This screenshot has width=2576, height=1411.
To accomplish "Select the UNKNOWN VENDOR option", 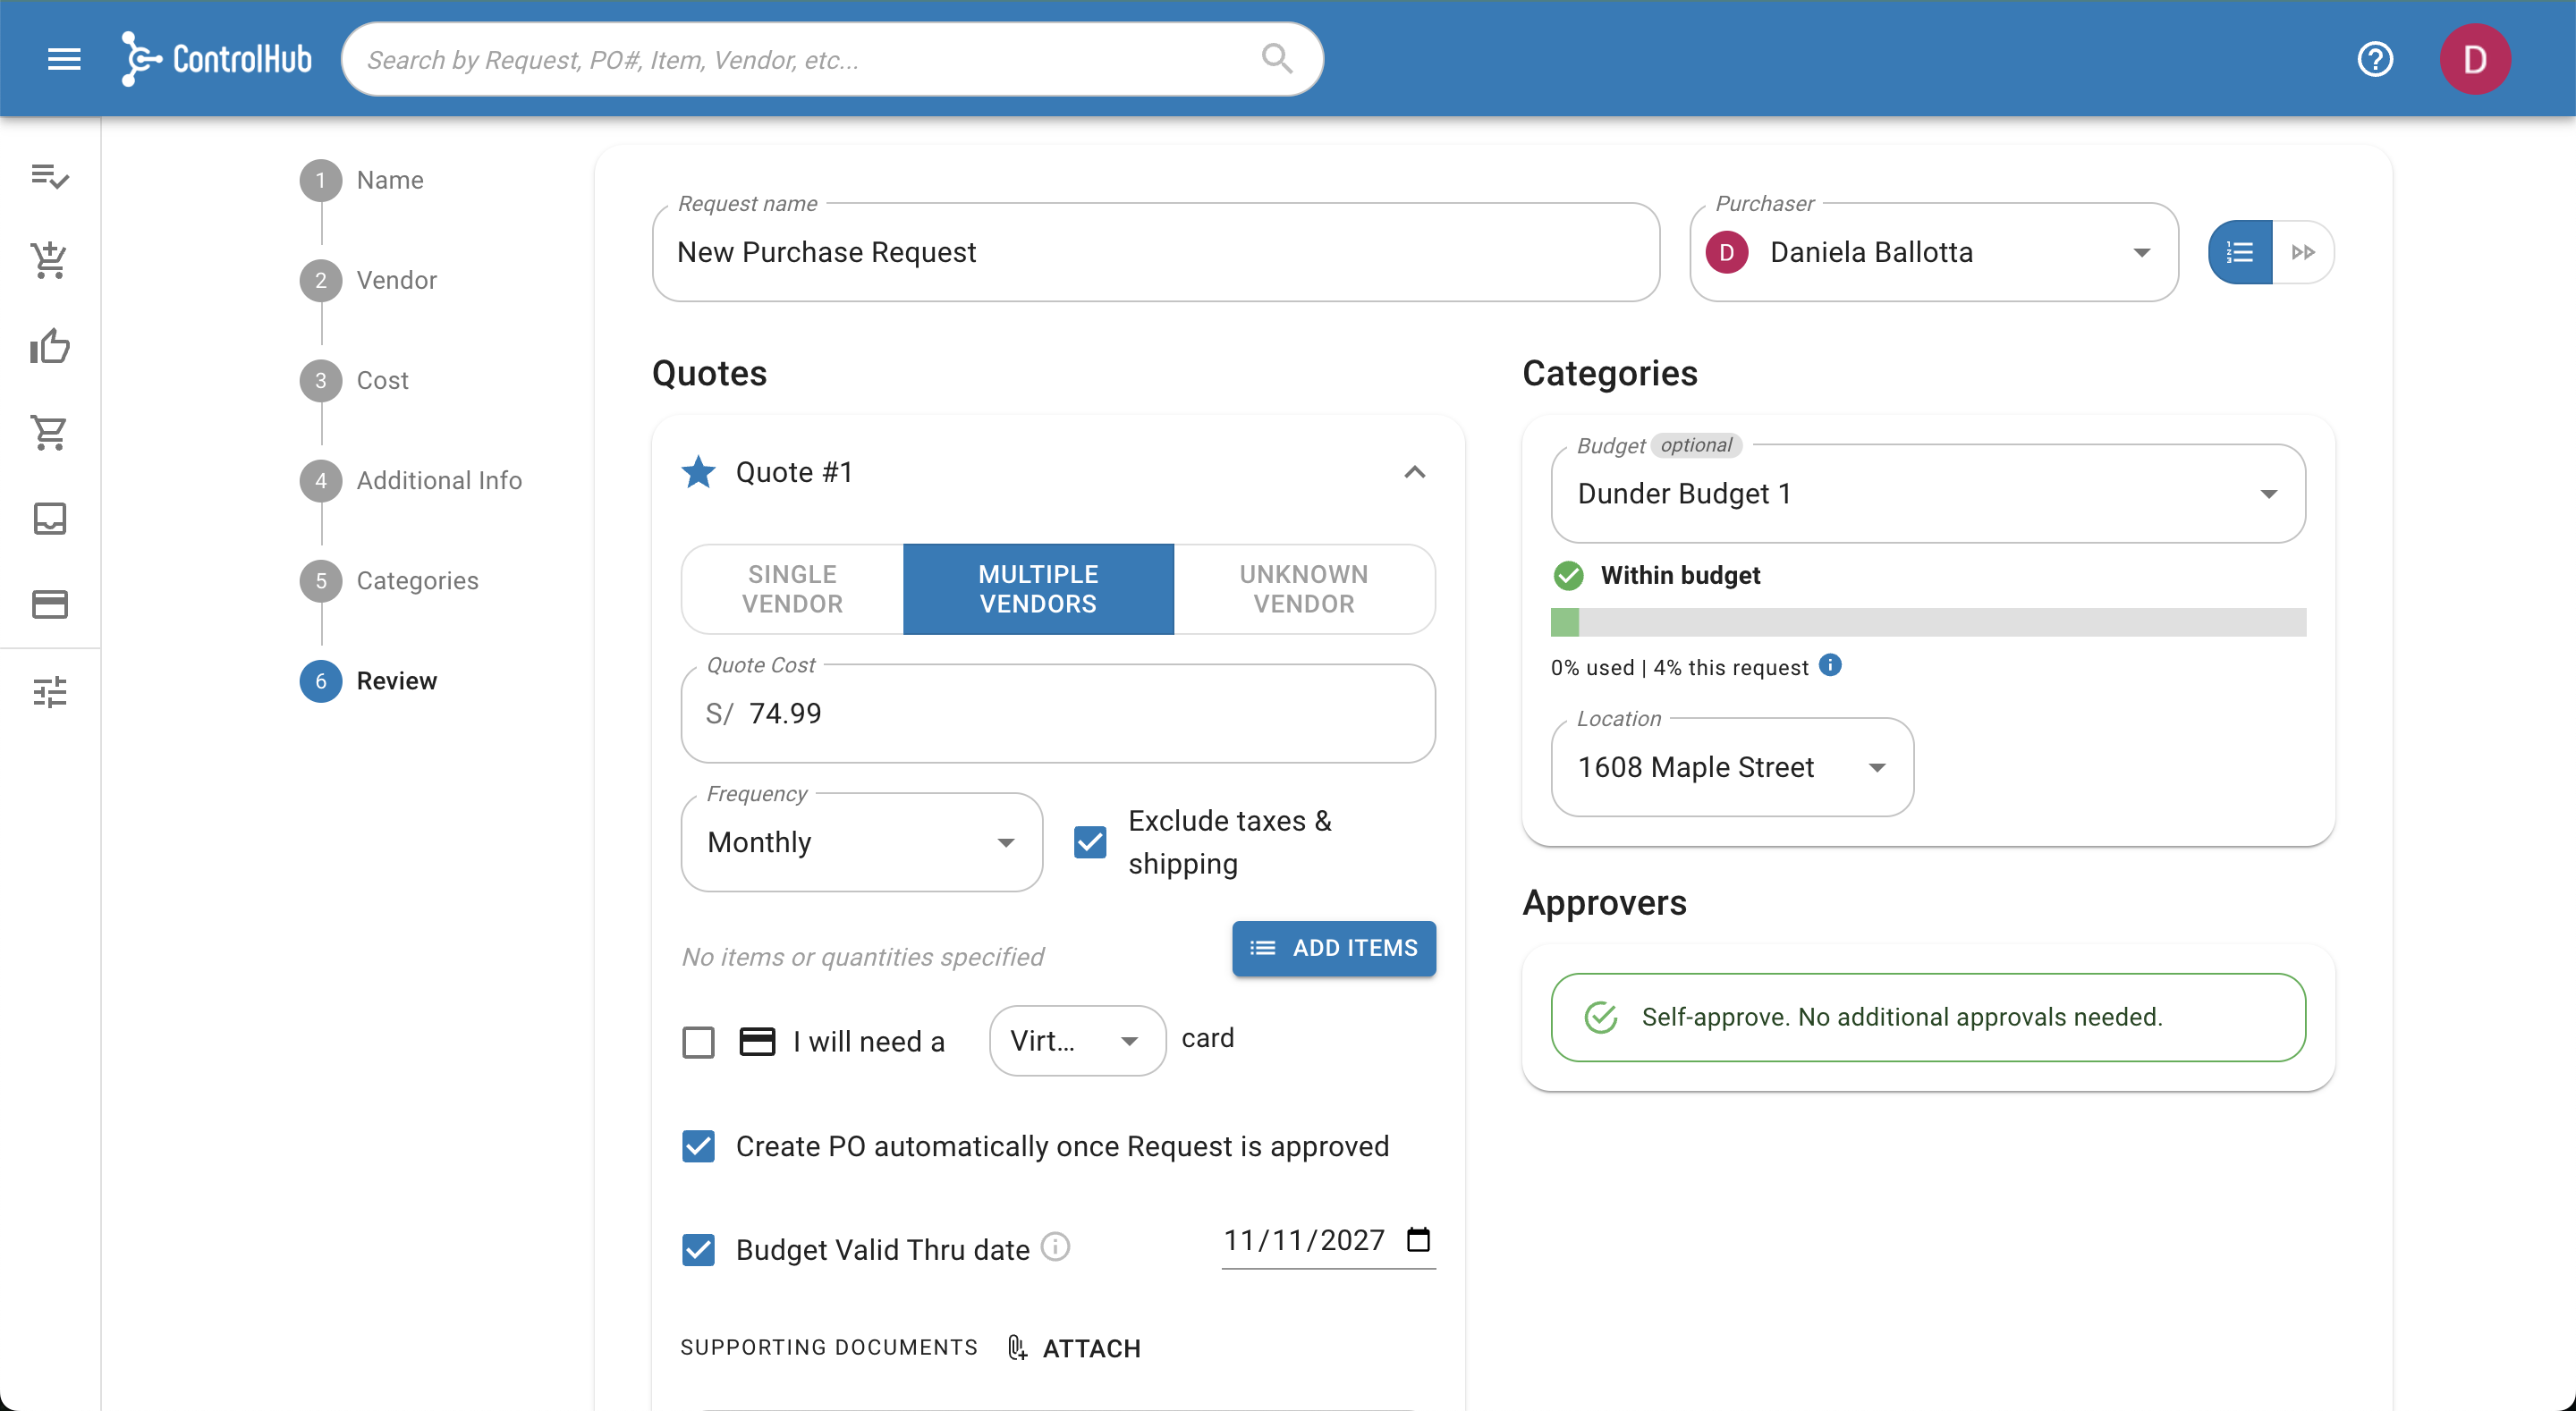I will point(1303,589).
